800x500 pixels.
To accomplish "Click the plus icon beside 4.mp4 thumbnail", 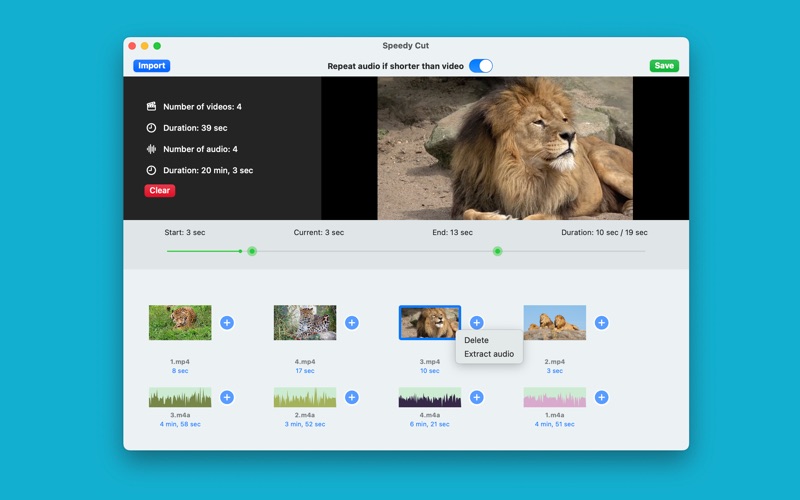I will 352,322.
